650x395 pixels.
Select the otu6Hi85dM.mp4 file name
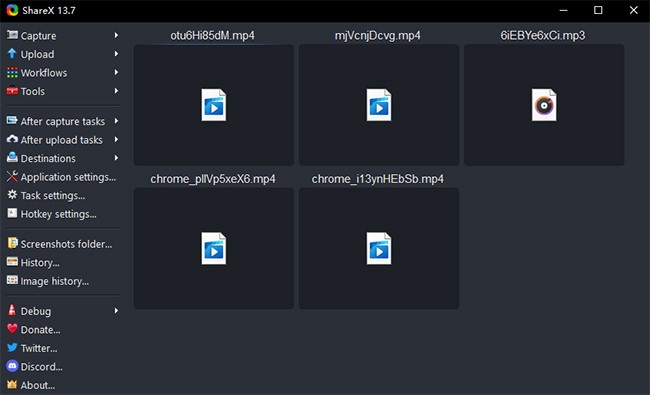coord(213,36)
